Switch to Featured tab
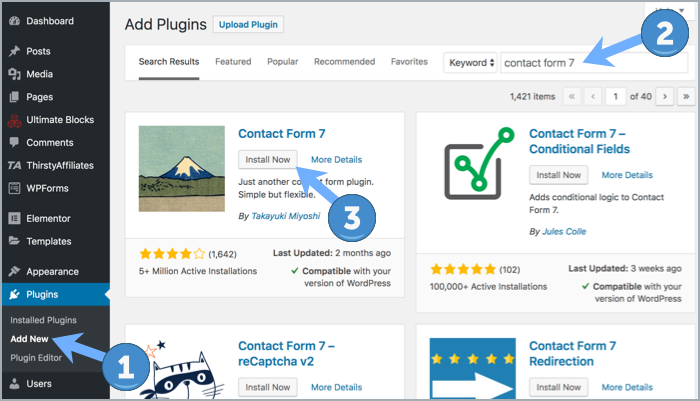This screenshot has height=401, width=700. coord(233,62)
